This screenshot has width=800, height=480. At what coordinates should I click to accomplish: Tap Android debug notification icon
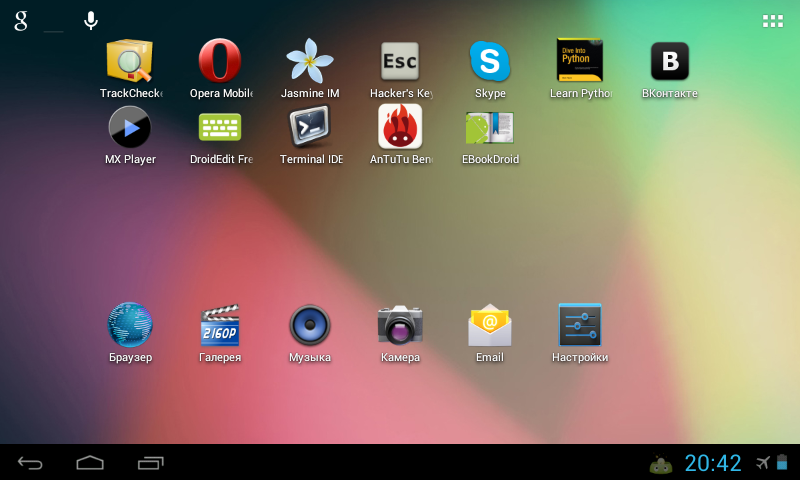(x=661, y=464)
